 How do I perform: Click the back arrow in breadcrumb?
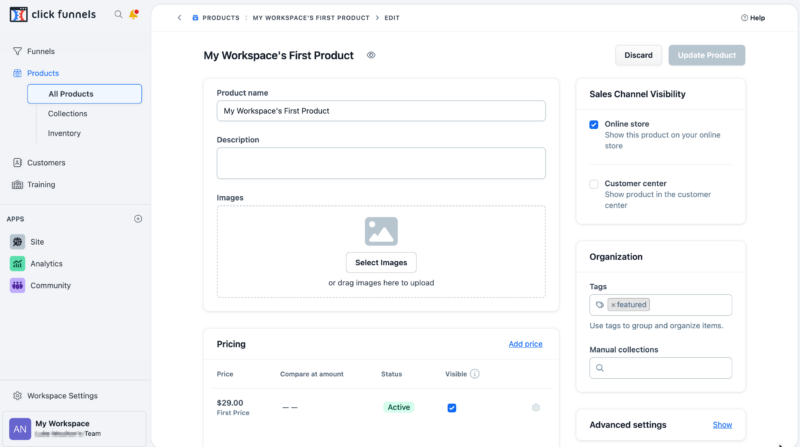180,17
